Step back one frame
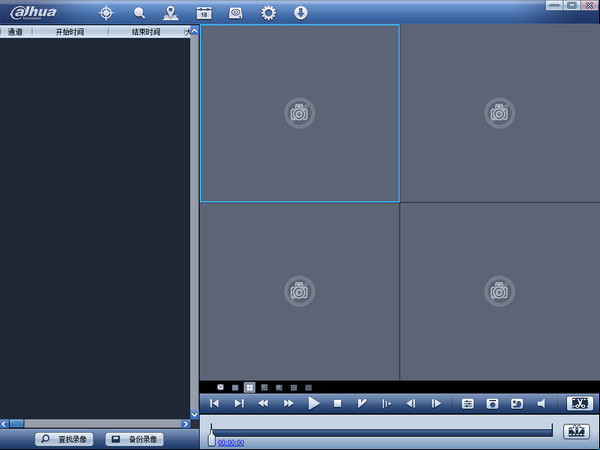Screen dimensions: 600x450 411,403
